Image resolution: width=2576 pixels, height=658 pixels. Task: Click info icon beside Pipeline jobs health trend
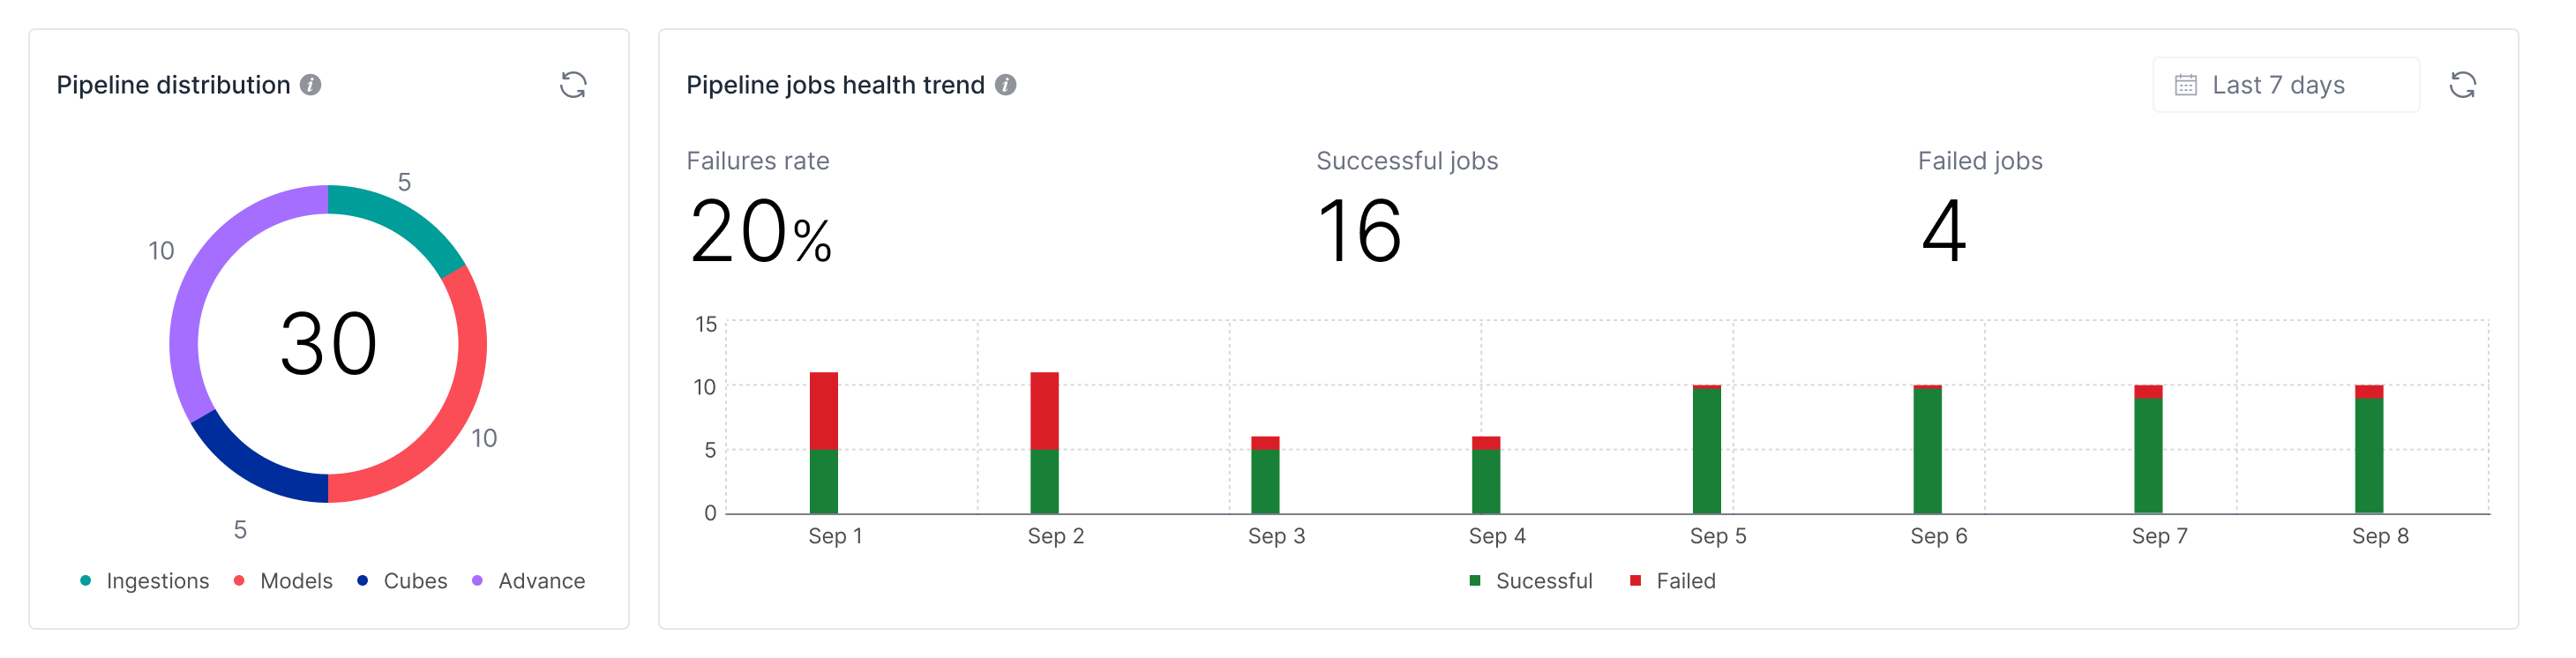pos(1006,85)
